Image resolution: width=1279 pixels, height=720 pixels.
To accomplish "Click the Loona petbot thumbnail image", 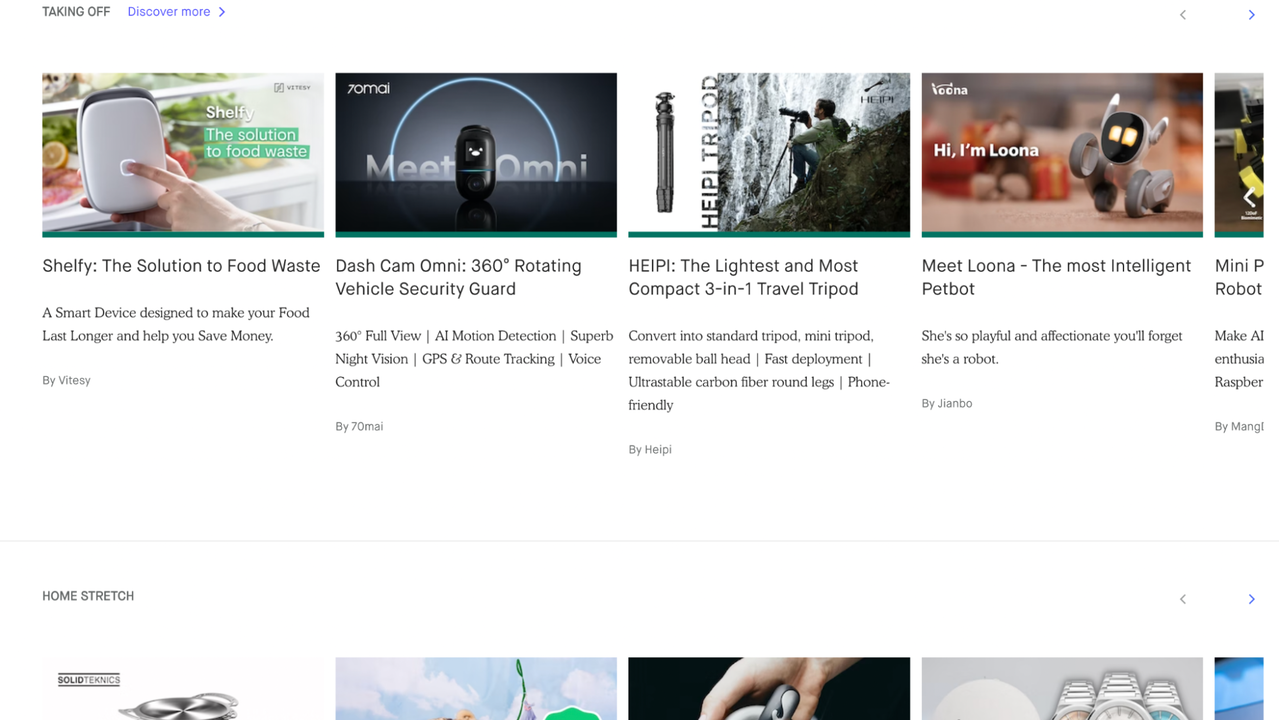I will (x=1061, y=154).
